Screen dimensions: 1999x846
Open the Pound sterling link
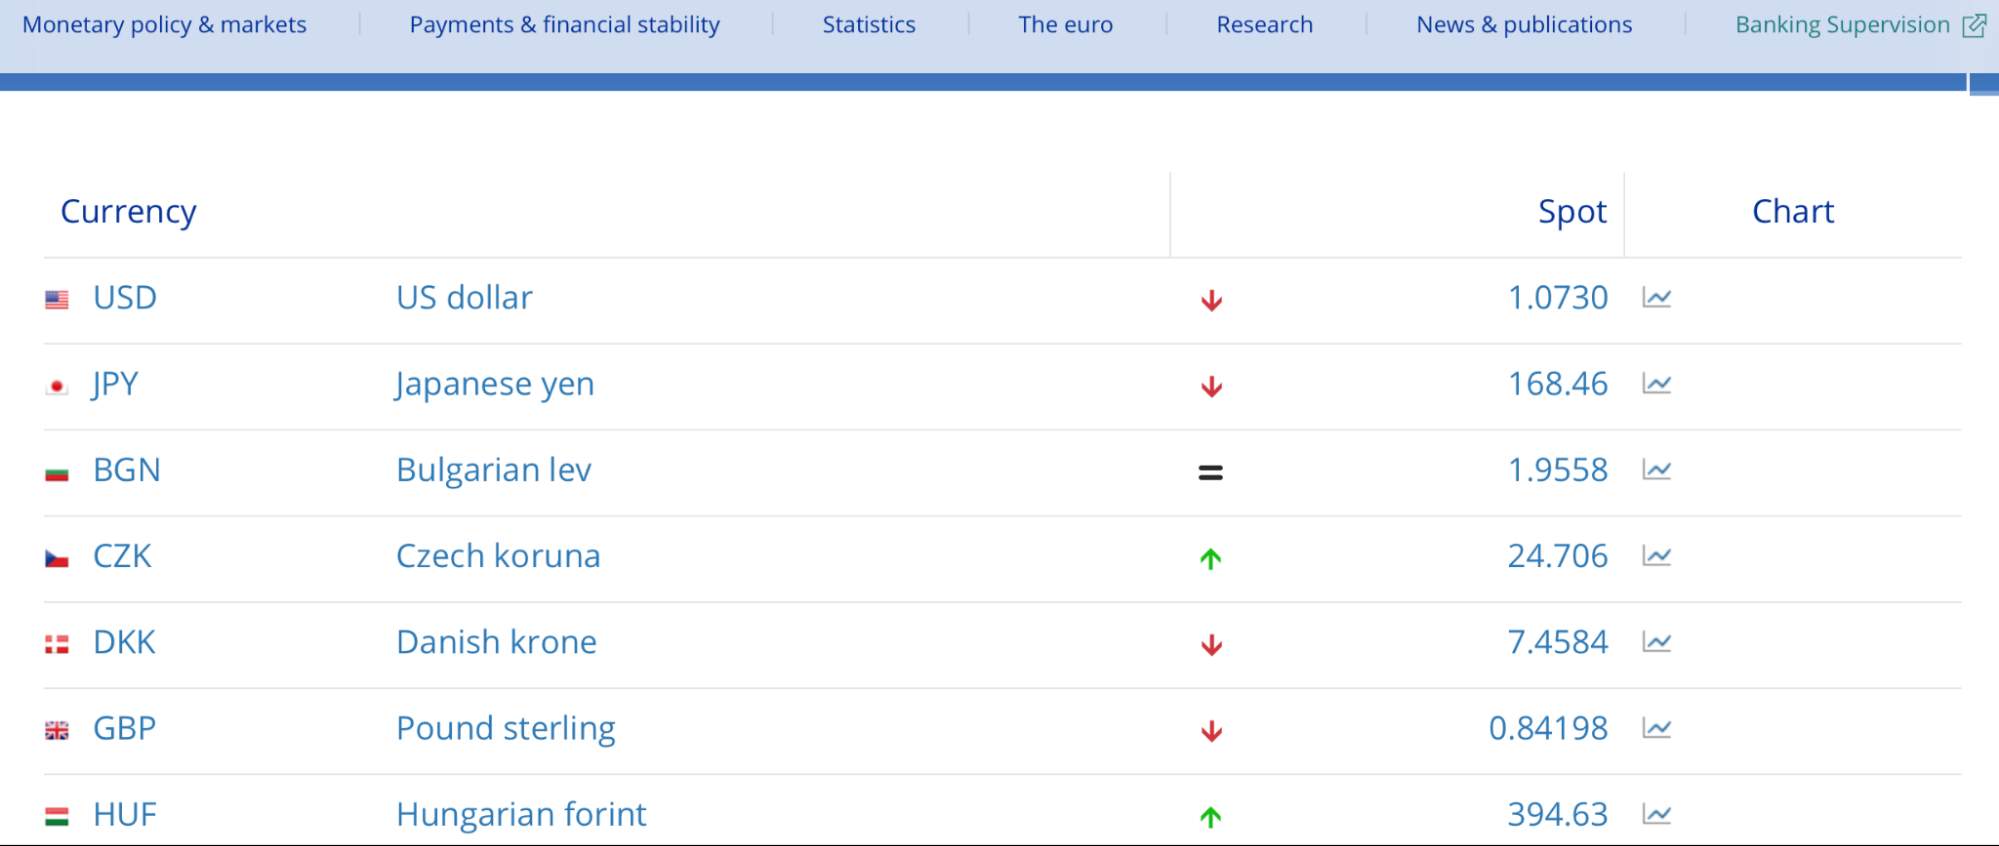click(x=506, y=729)
